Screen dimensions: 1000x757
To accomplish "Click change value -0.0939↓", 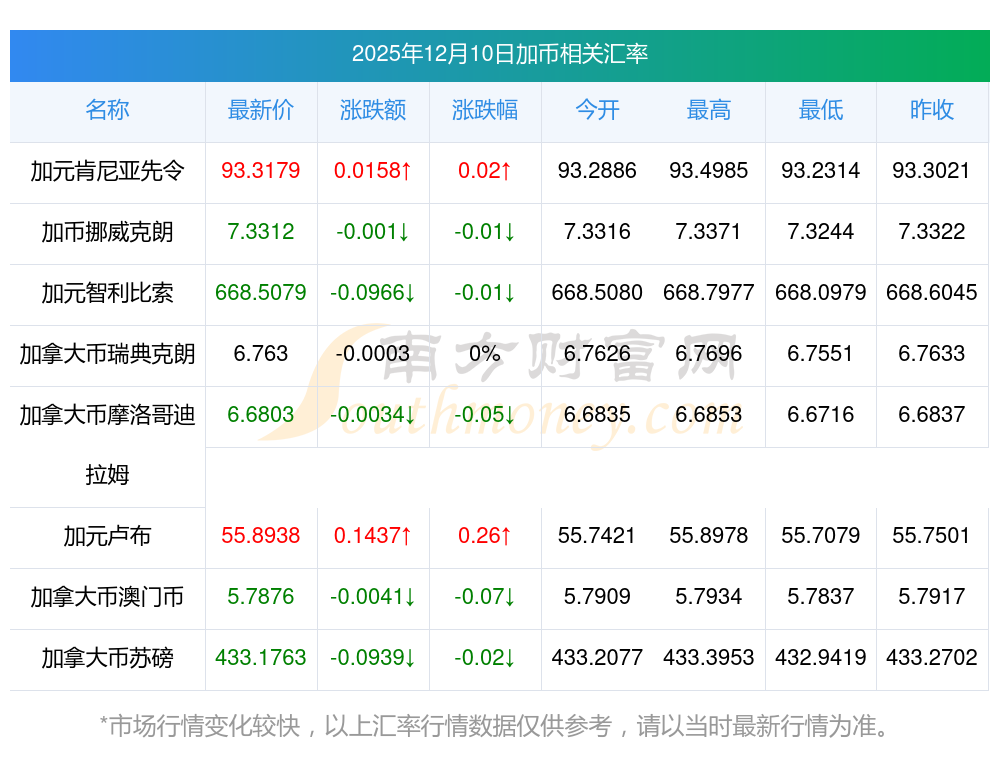I will click(373, 658).
